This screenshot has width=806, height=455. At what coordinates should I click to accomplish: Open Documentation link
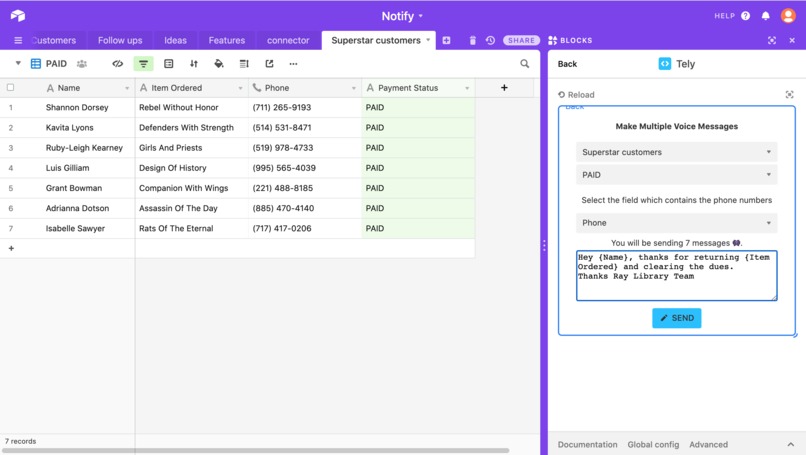(587, 444)
